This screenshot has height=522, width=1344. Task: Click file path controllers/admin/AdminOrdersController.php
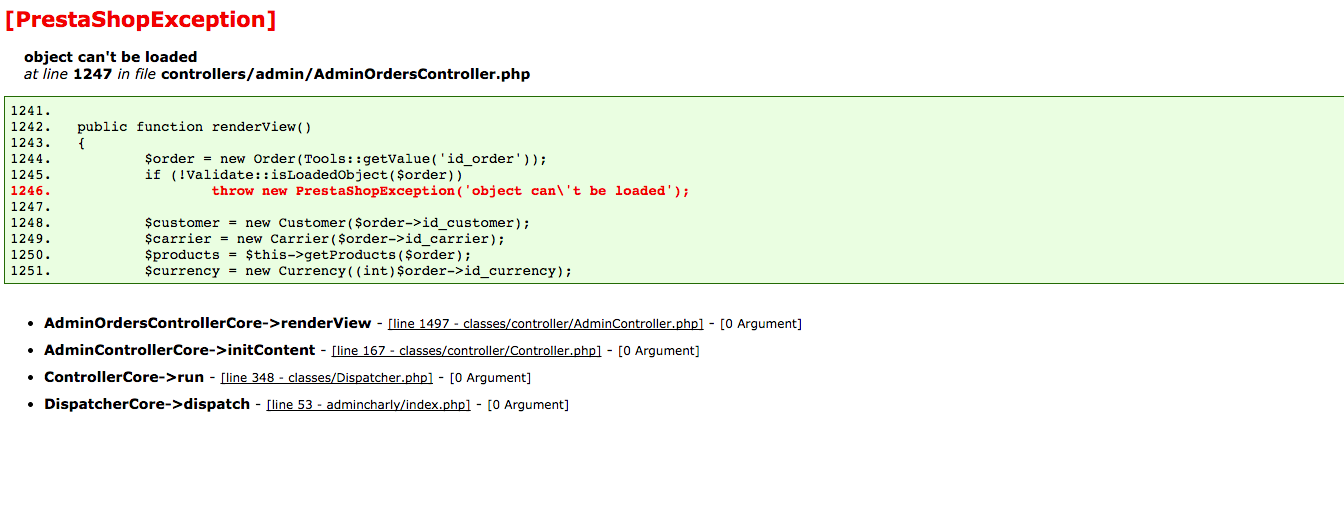[x=346, y=74]
